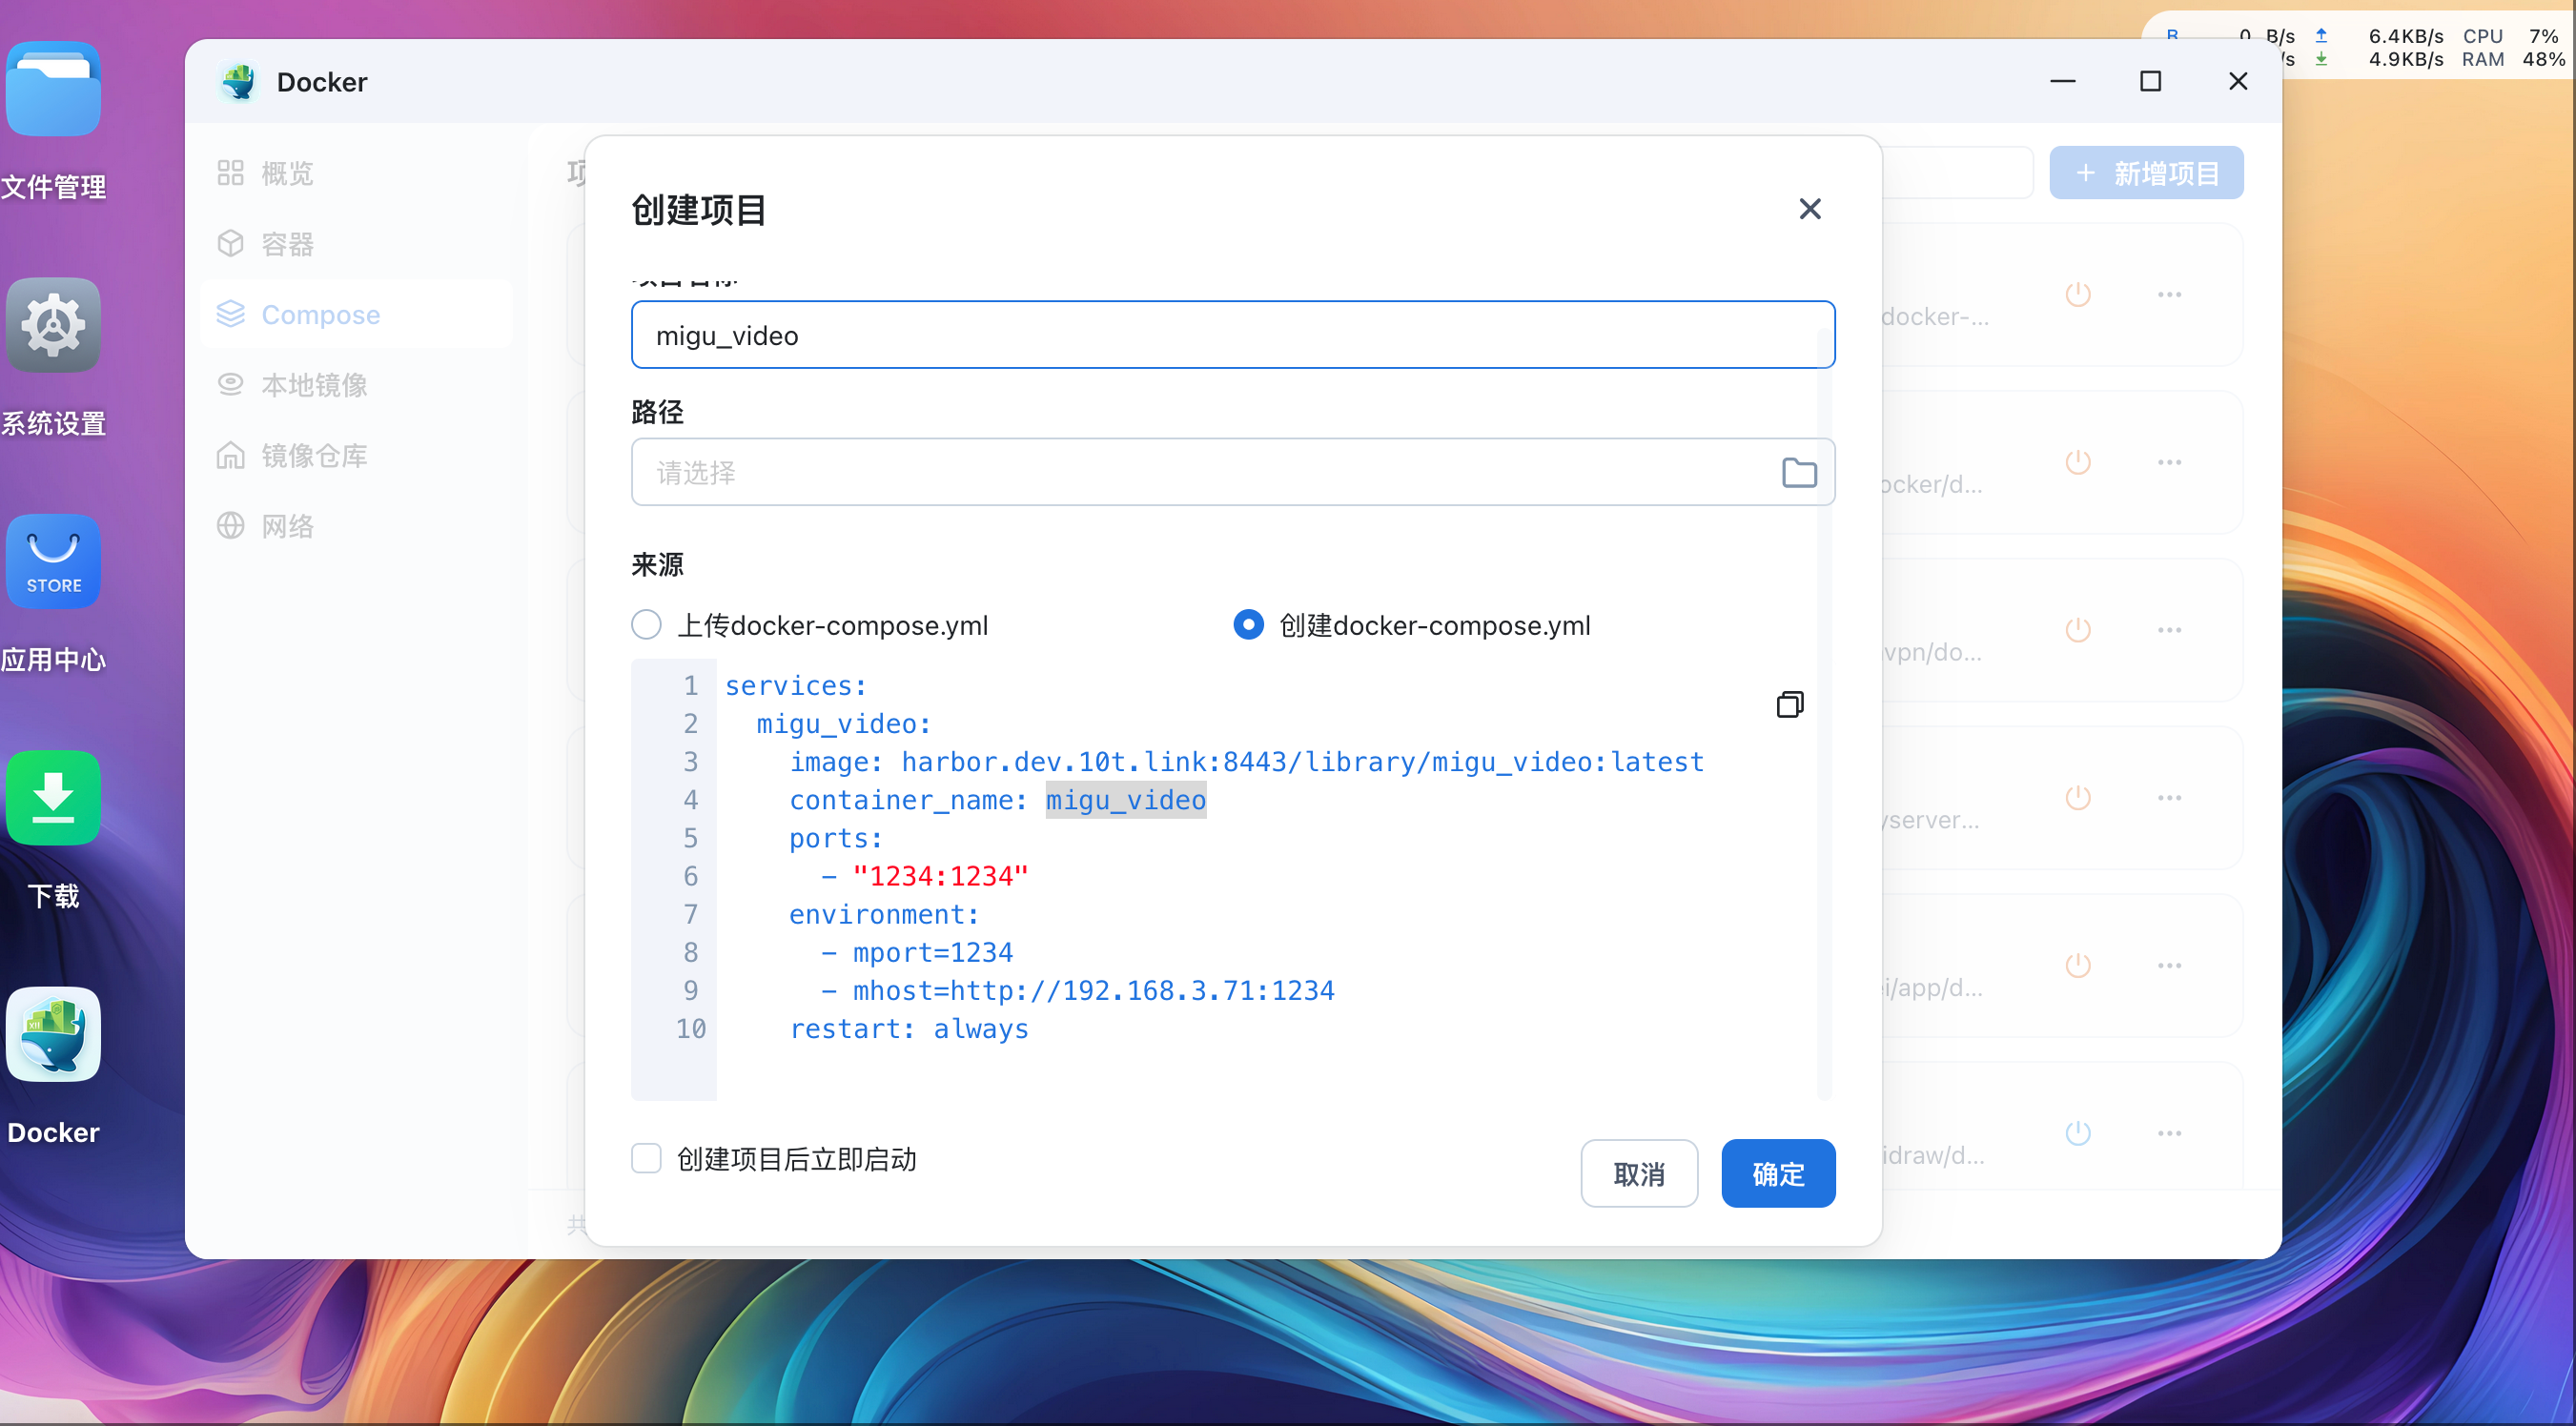This screenshot has width=2576, height=1426.
Task: Select the 创建docker-compose.yml radio option
Action: click(1247, 624)
